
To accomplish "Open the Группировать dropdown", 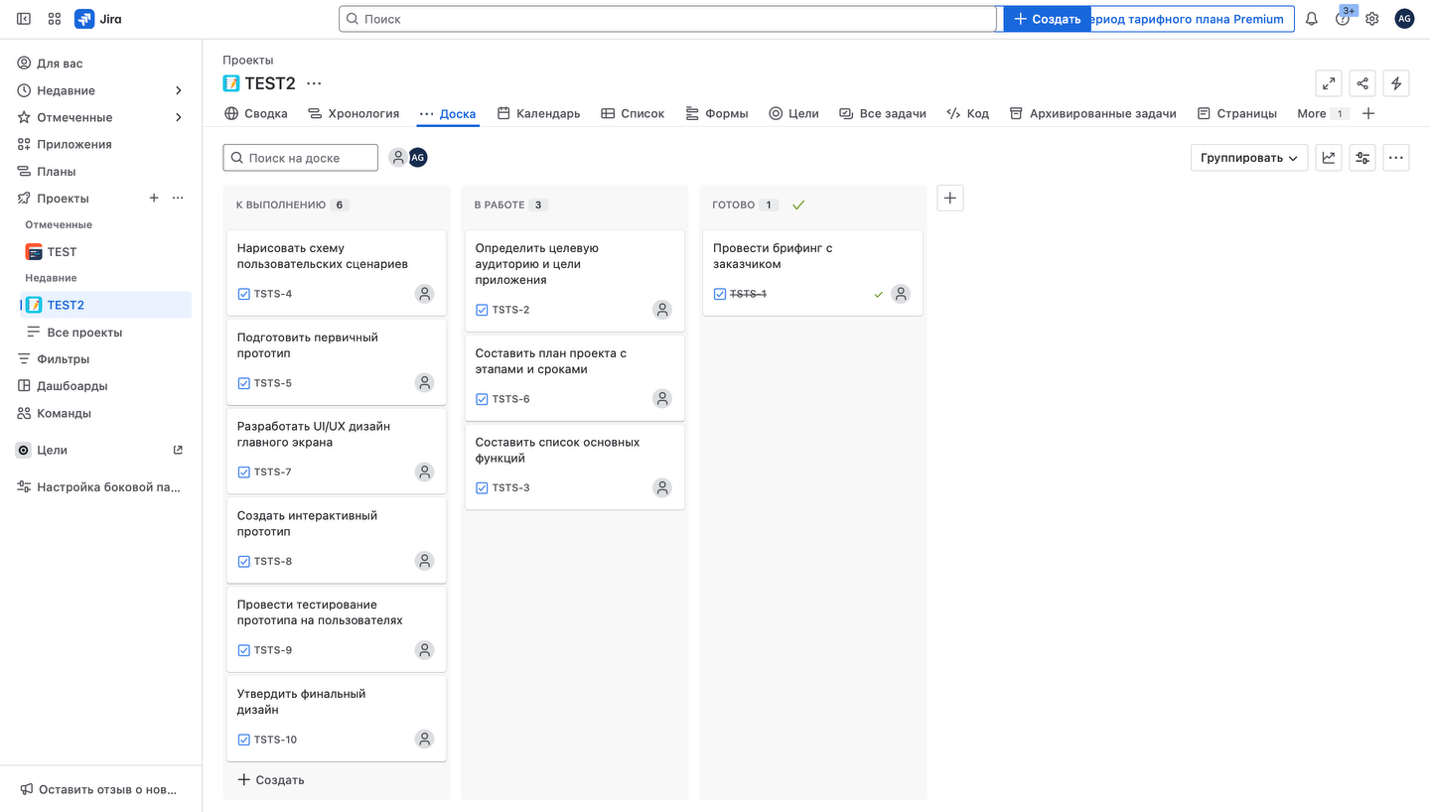I will 1248,158.
